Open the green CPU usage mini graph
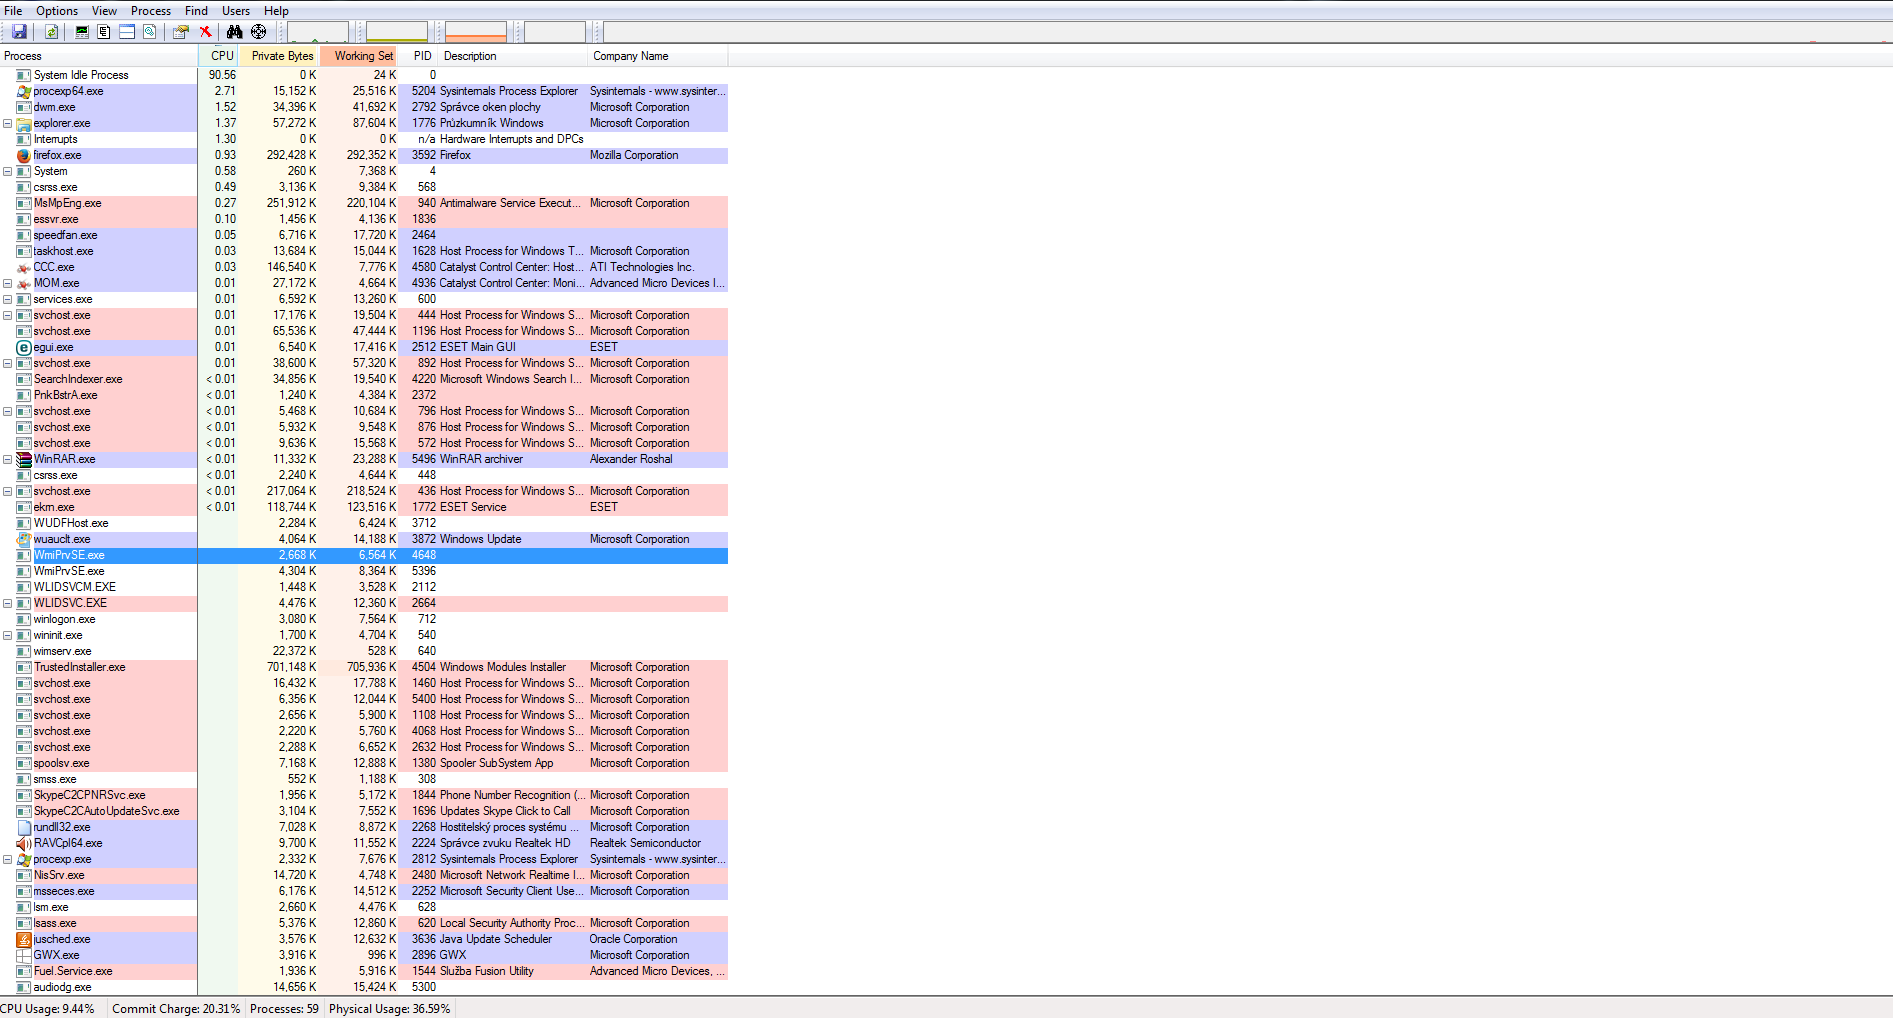 click(x=318, y=32)
